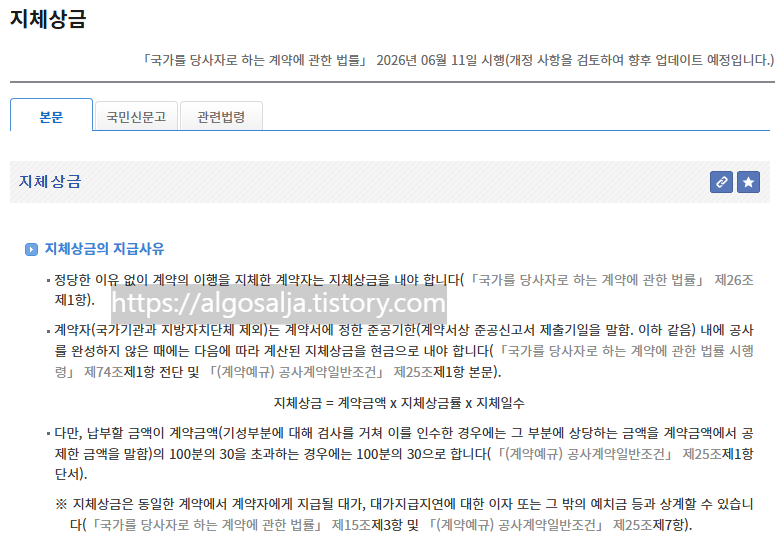Open the 공사계약일반조건 link before 제25조제7항
This screenshot has height=549, width=775.
(x=514, y=524)
